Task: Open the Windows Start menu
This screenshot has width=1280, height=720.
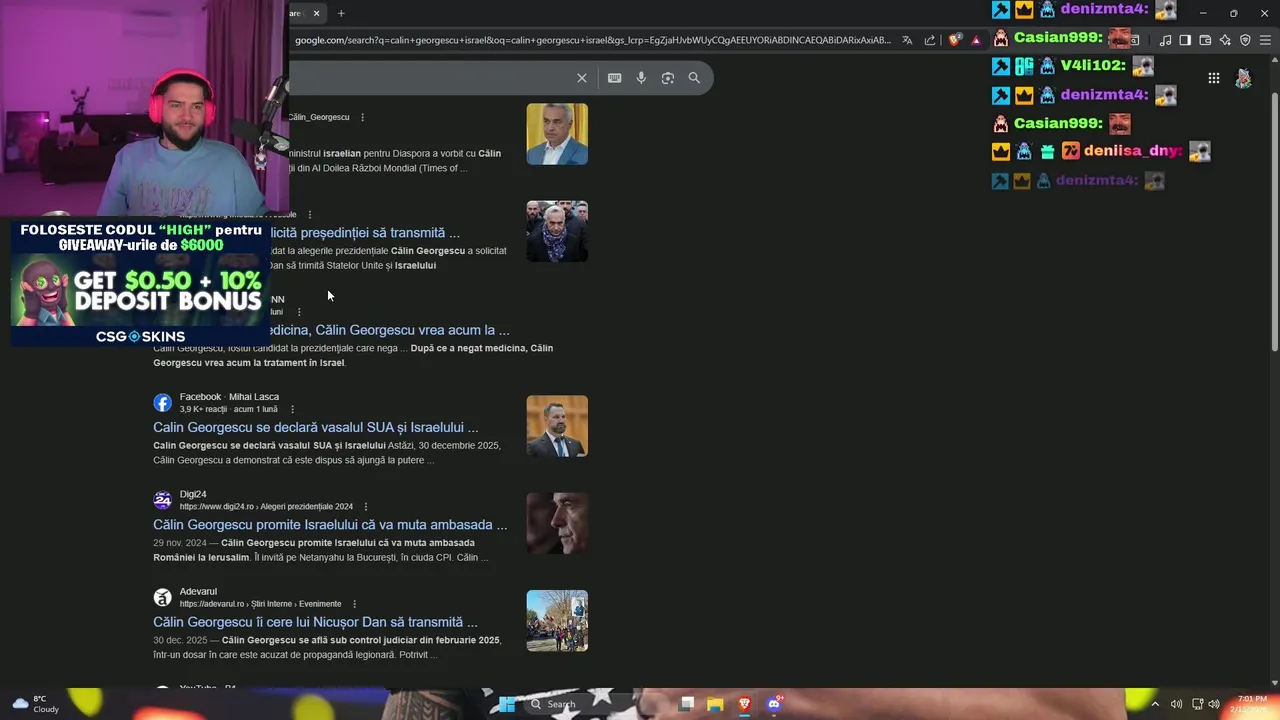Action: [x=507, y=704]
